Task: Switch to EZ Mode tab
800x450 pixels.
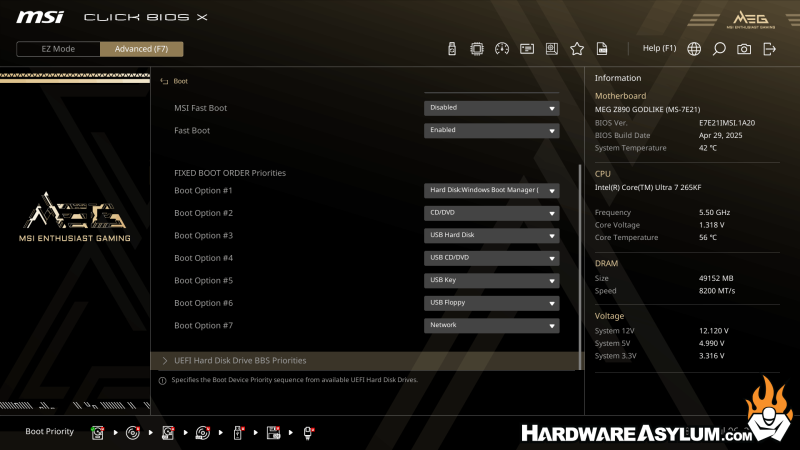Action: point(58,49)
